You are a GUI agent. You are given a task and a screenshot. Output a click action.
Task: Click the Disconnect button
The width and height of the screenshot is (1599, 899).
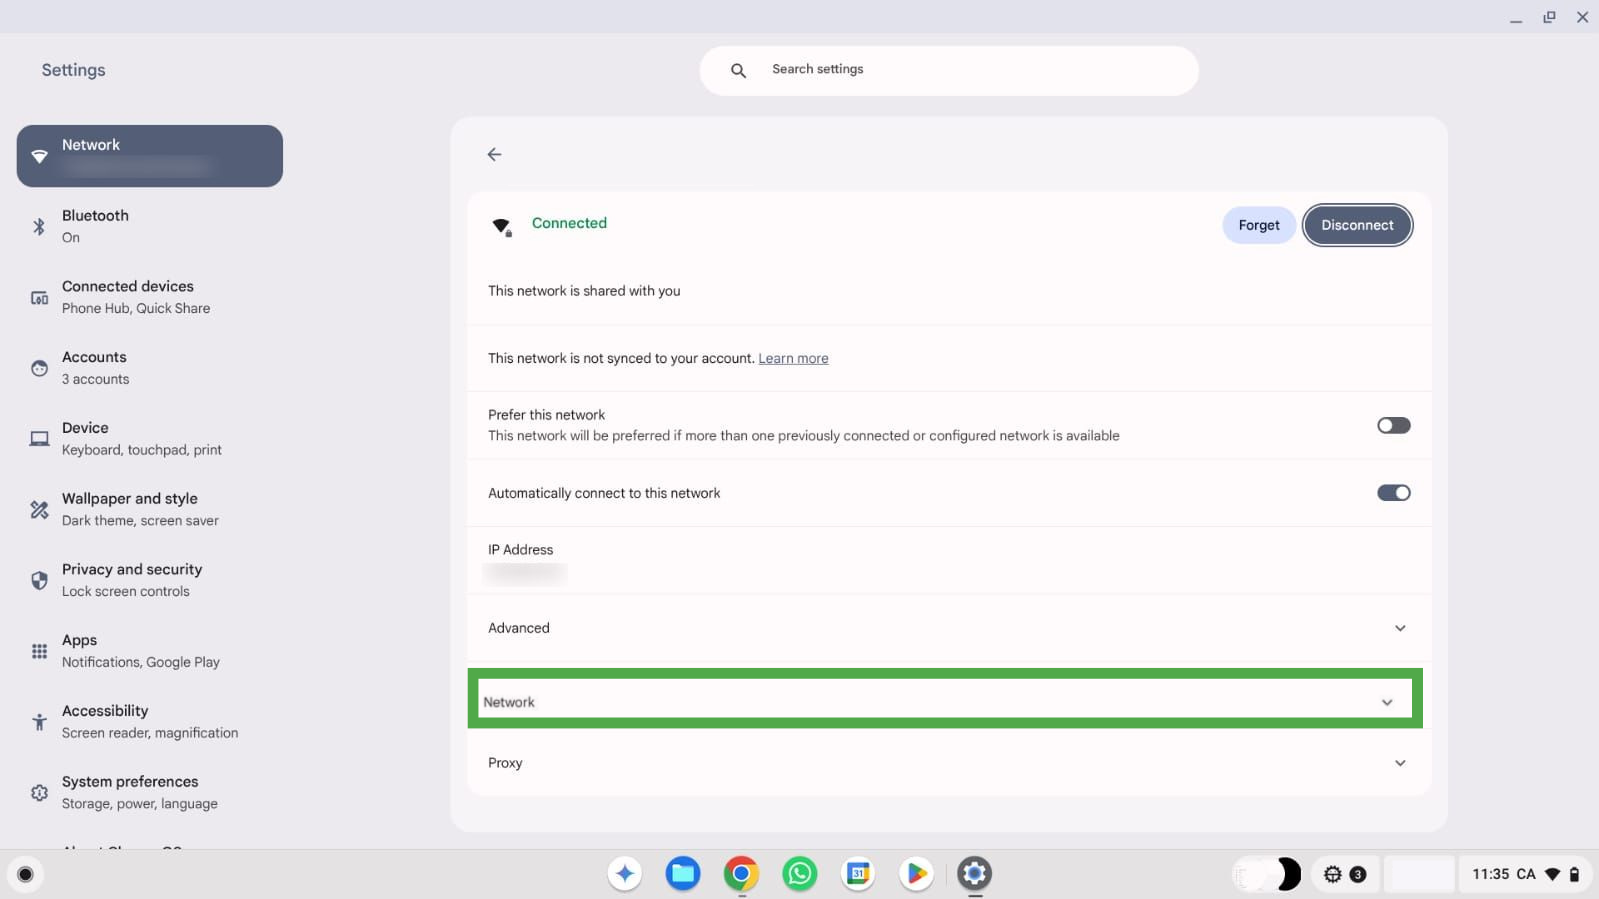point(1357,225)
